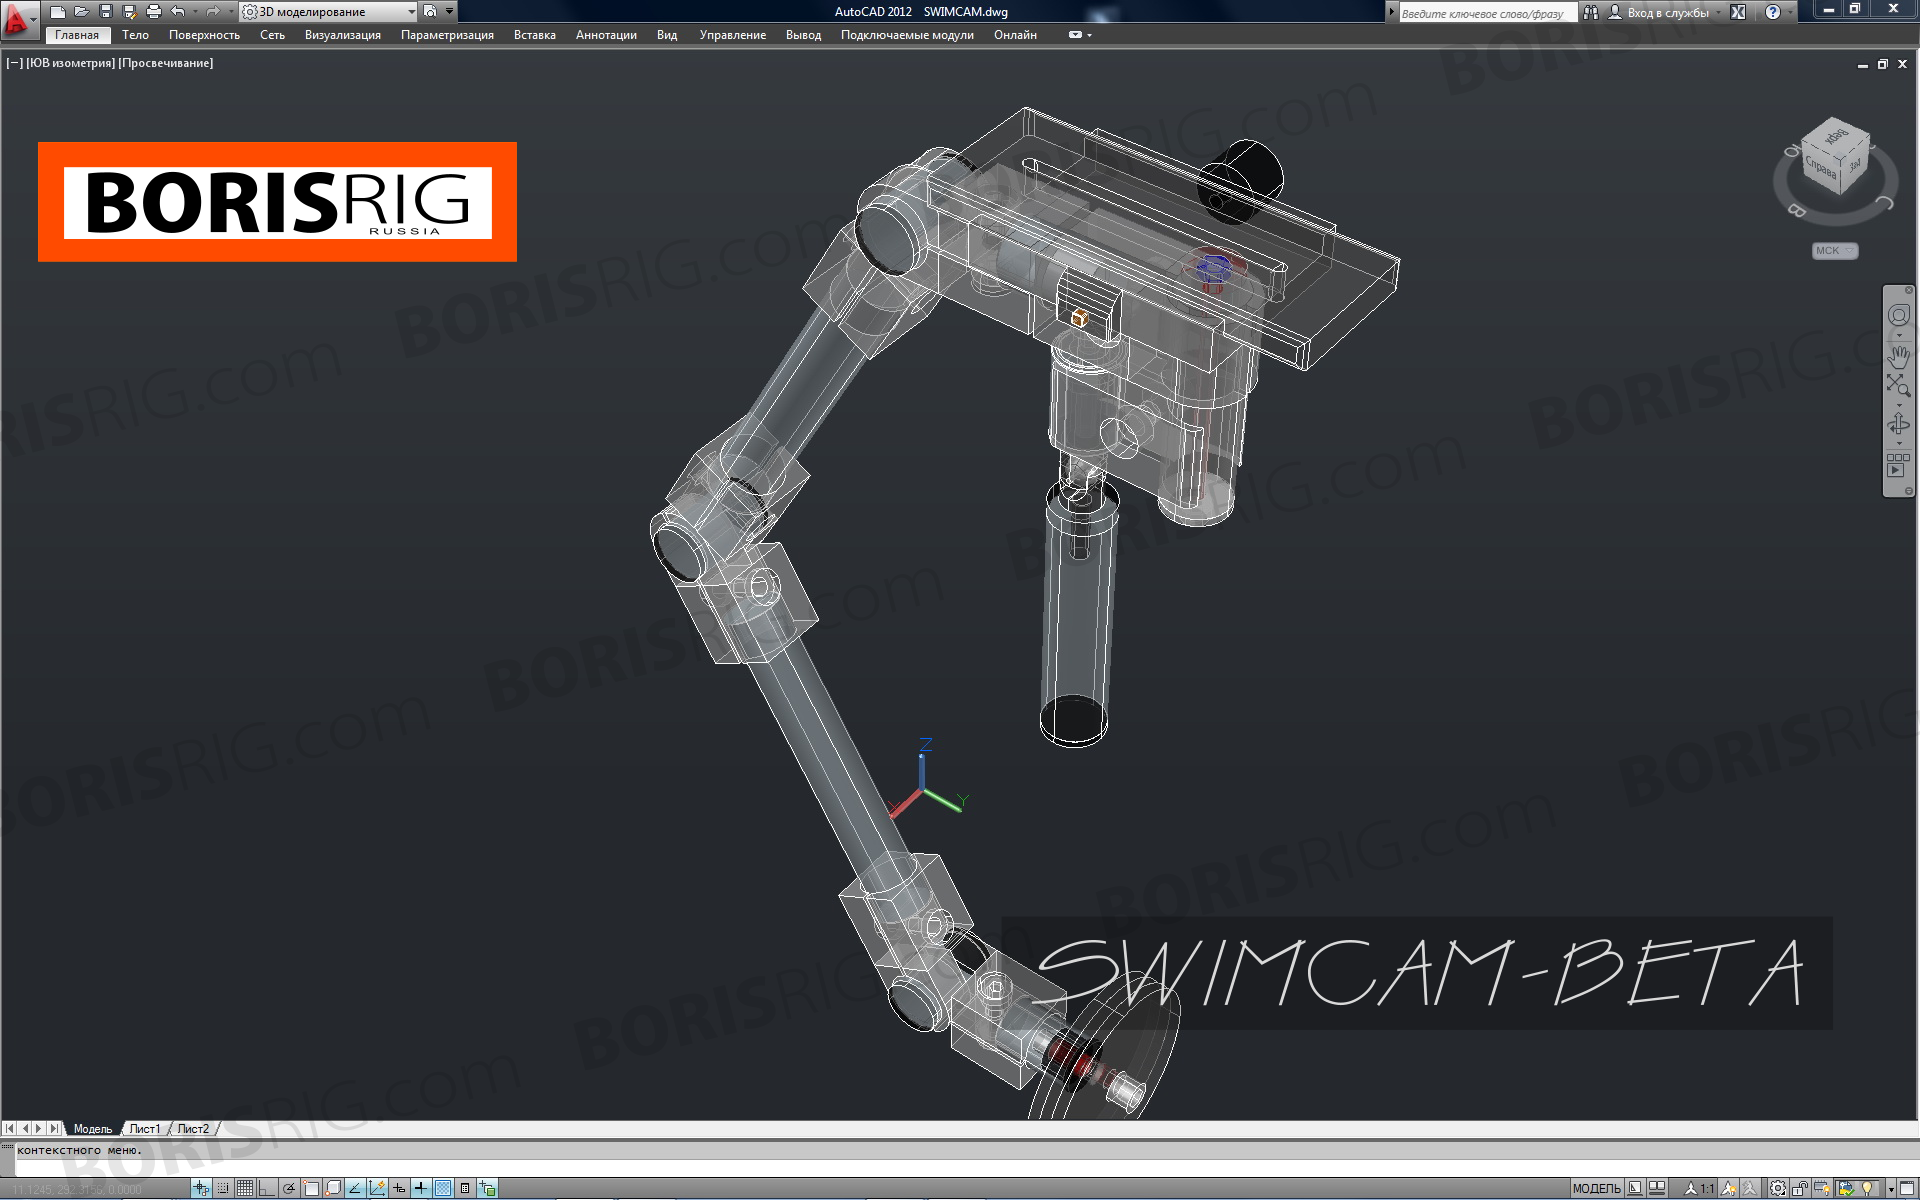Toggle polar tracking in status bar

289,1188
